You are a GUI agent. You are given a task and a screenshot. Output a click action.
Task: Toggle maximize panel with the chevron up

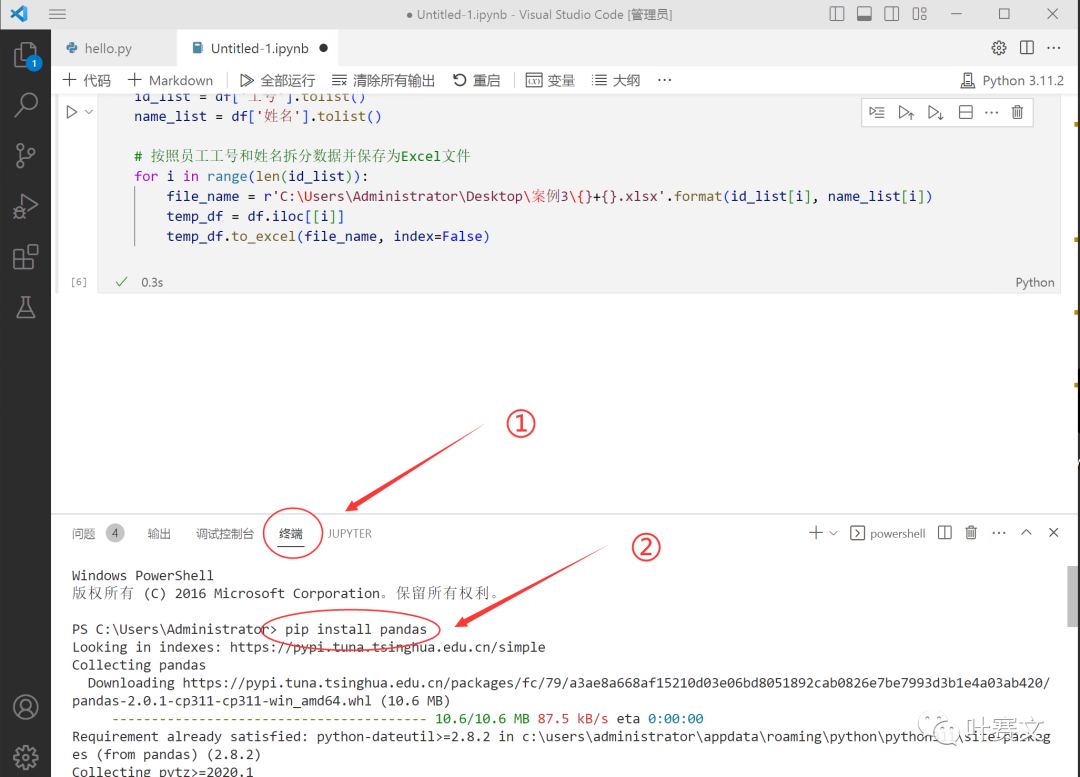(1026, 532)
